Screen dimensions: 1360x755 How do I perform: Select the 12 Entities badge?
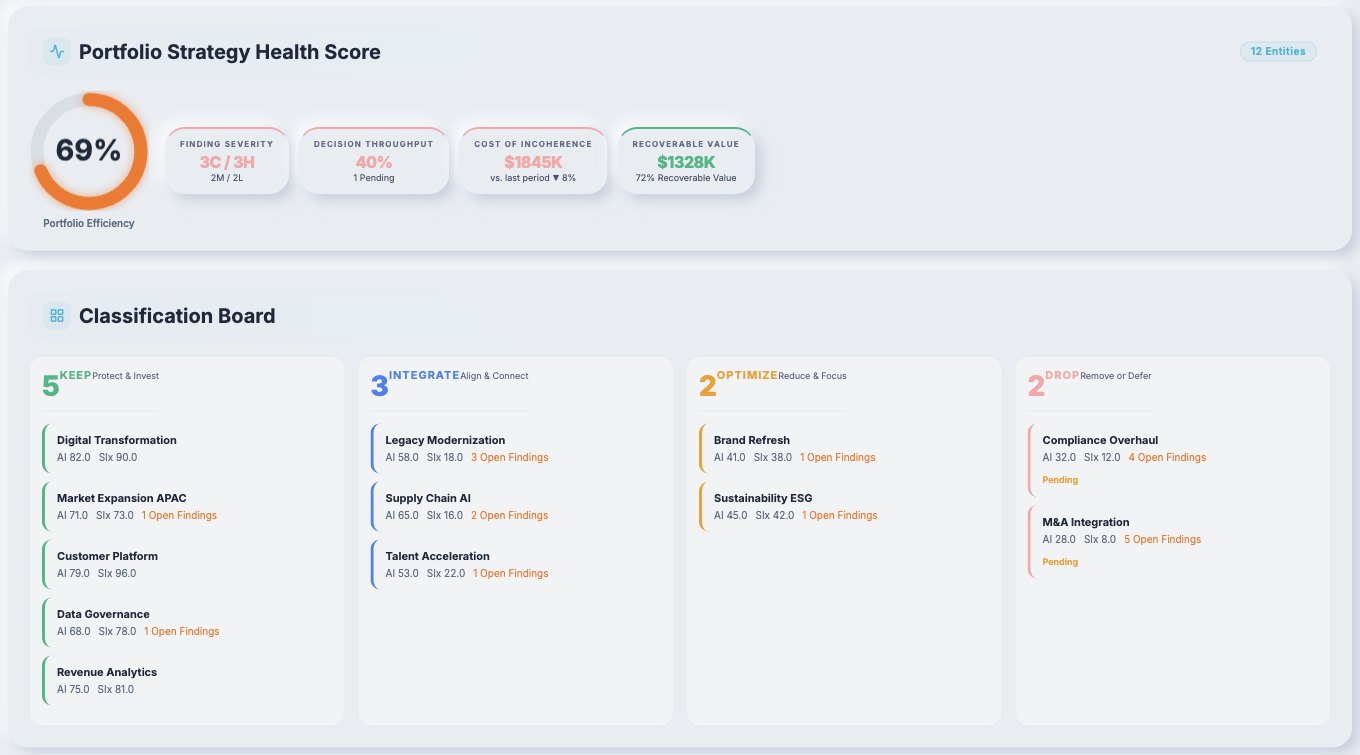pos(1278,51)
